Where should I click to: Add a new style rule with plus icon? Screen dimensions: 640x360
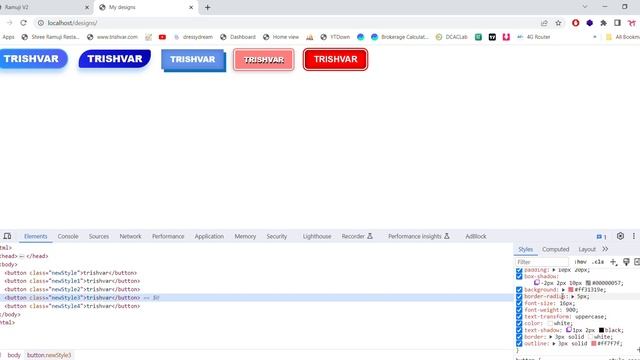click(613, 262)
